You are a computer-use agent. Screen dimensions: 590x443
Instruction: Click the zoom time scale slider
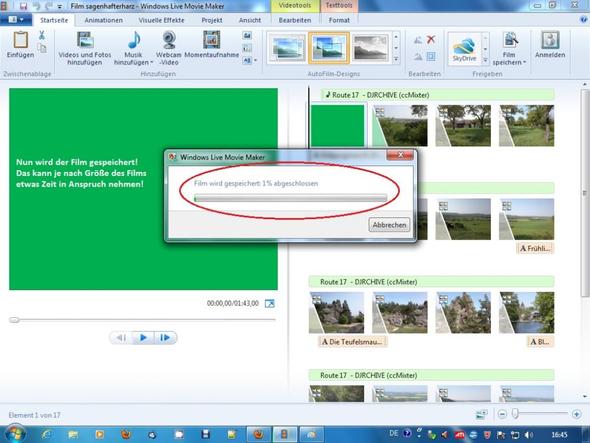pos(516,414)
